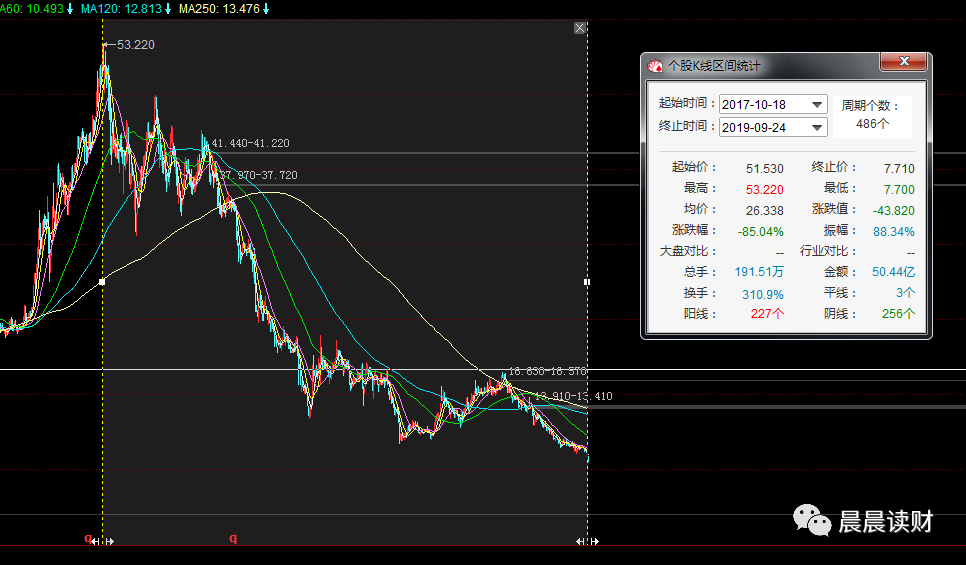
Task: Click the 行业对比 label
Action: [828, 251]
